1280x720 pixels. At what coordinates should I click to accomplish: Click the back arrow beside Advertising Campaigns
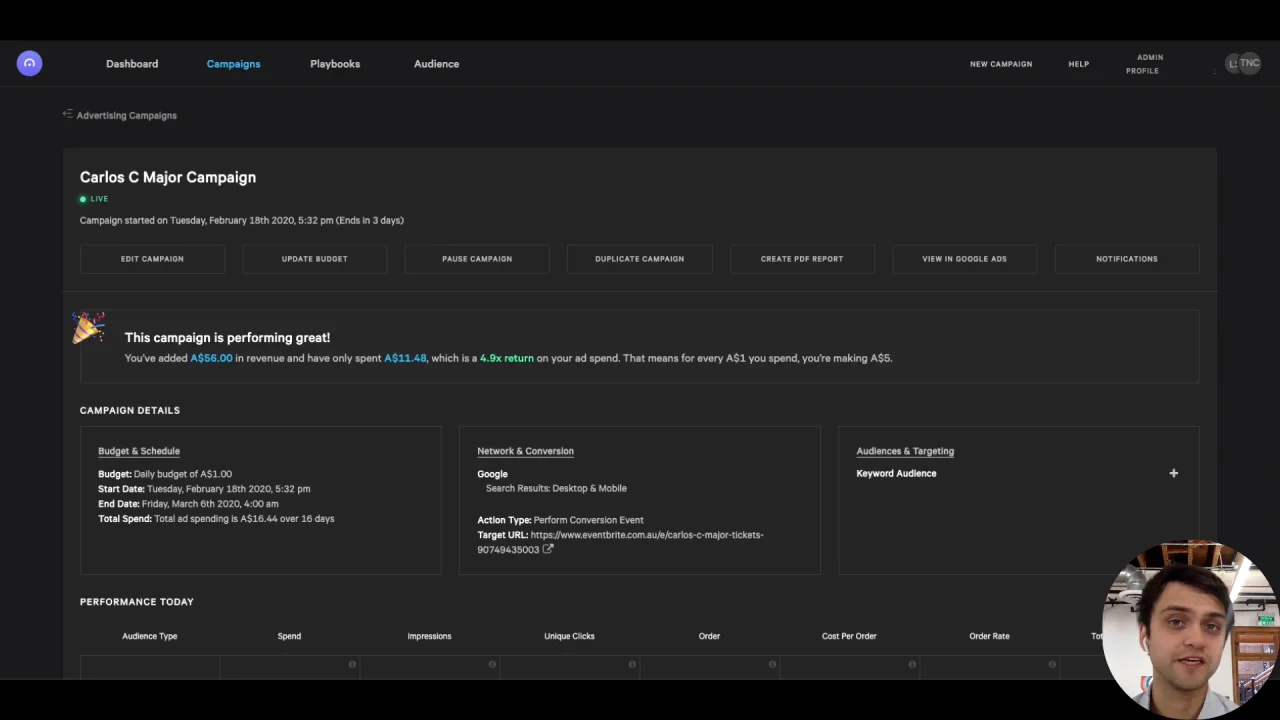tap(67, 114)
